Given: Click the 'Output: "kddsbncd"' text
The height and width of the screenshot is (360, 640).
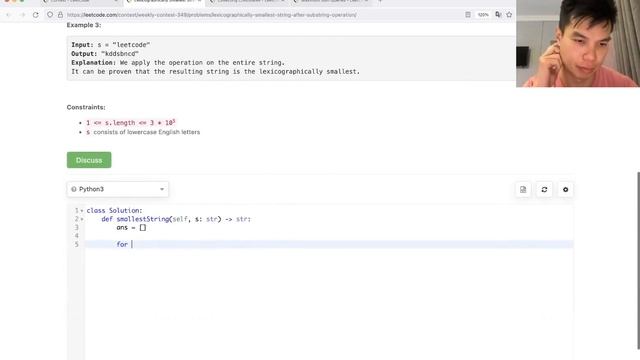Looking at the screenshot, I should (x=105, y=53).
